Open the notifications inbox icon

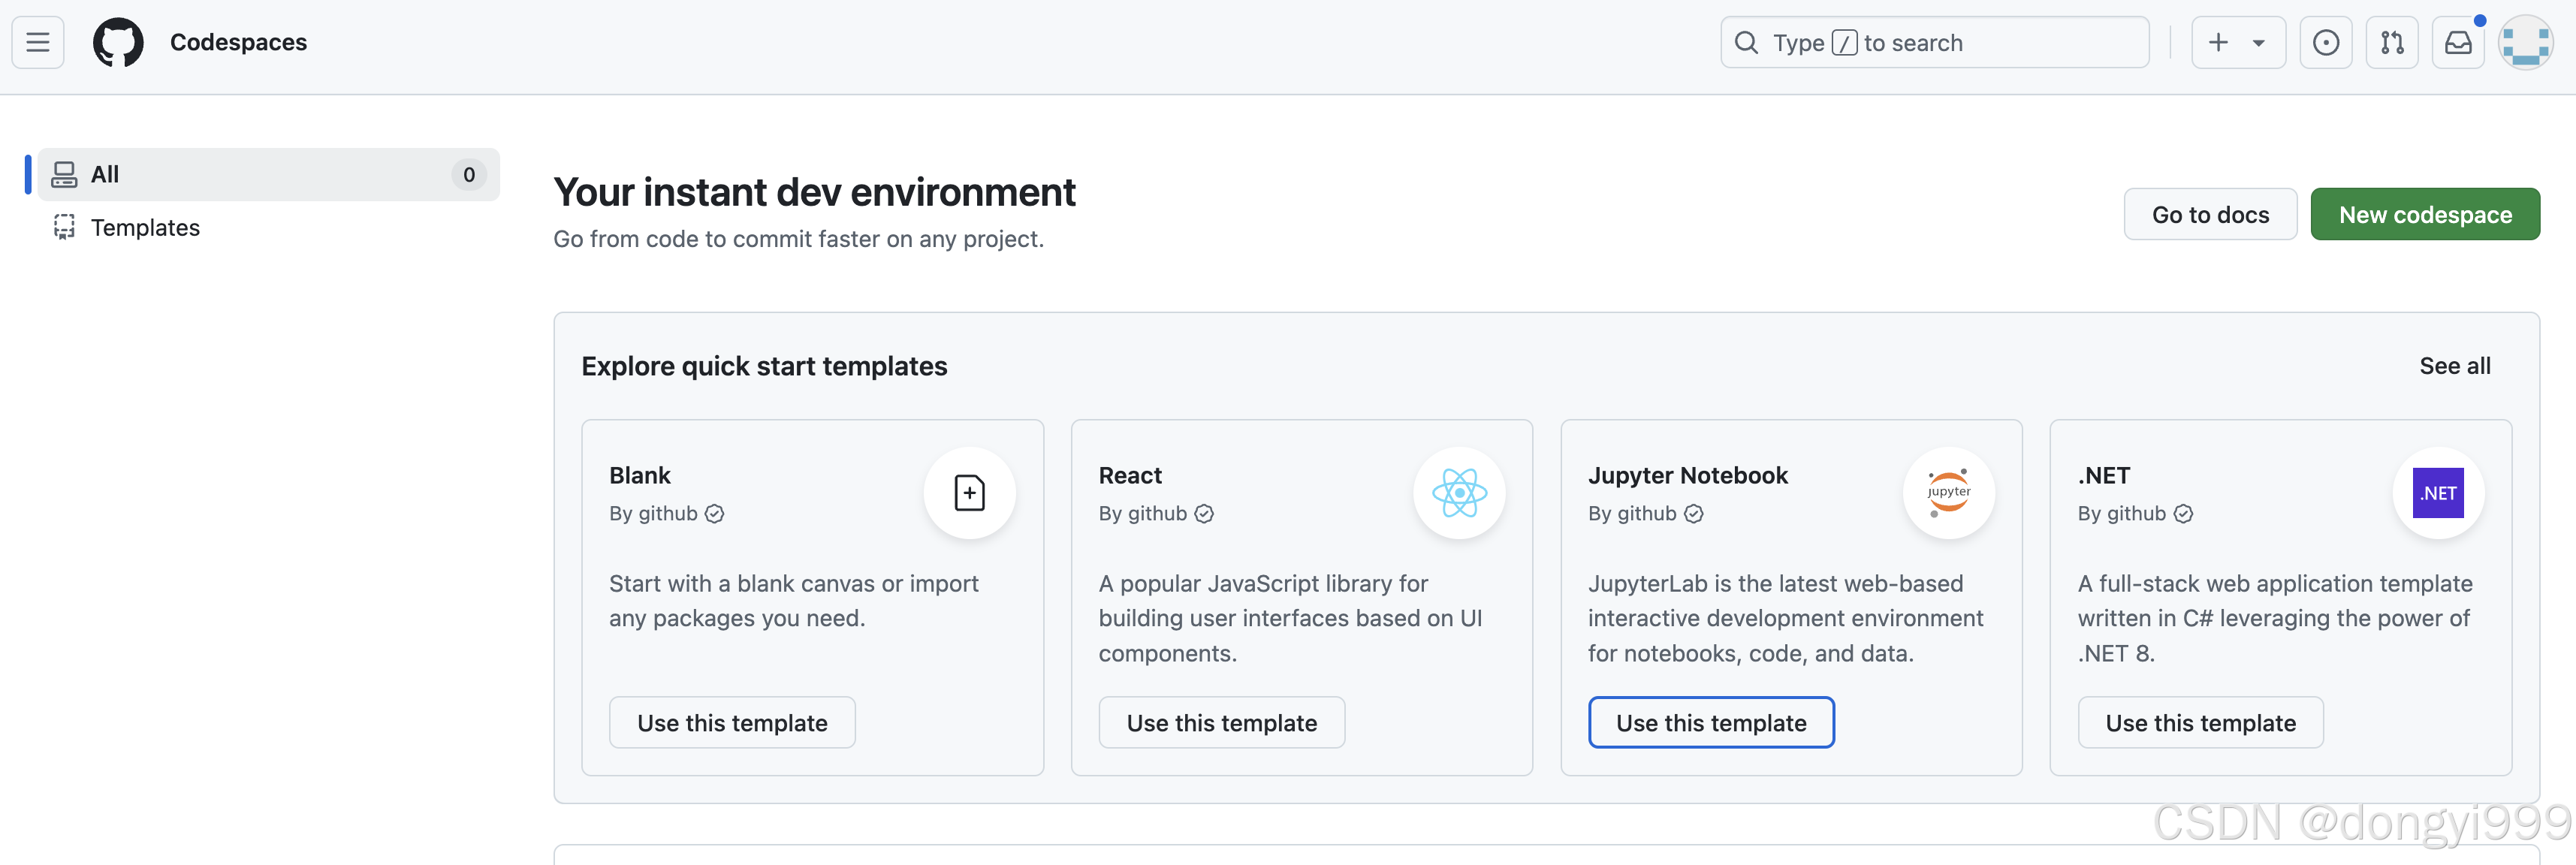2457,42
